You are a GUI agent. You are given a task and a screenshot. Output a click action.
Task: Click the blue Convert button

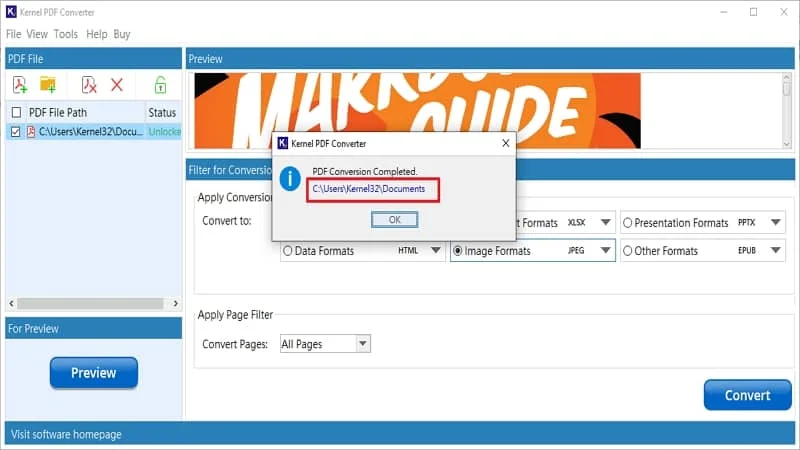click(x=747, y=395)
